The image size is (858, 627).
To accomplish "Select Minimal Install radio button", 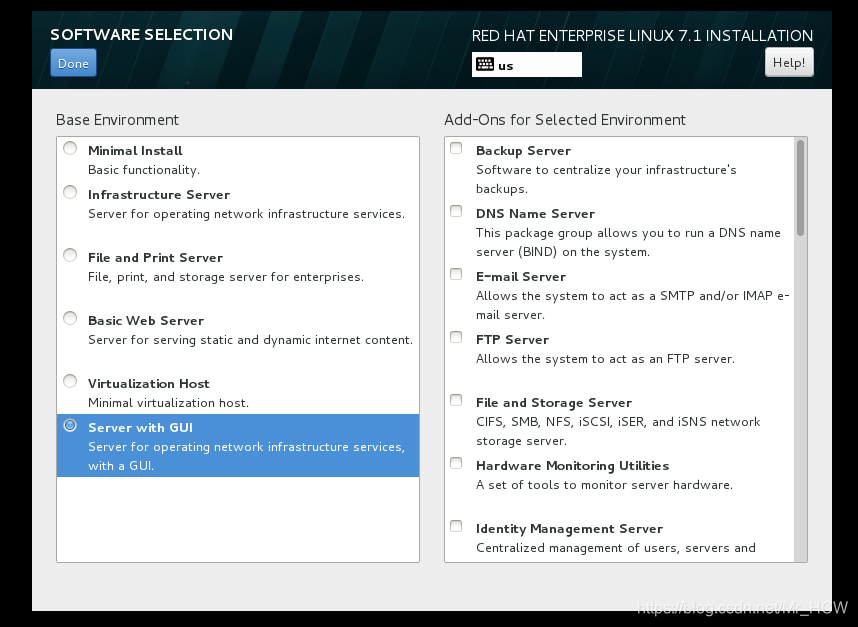I will [70, 148].
